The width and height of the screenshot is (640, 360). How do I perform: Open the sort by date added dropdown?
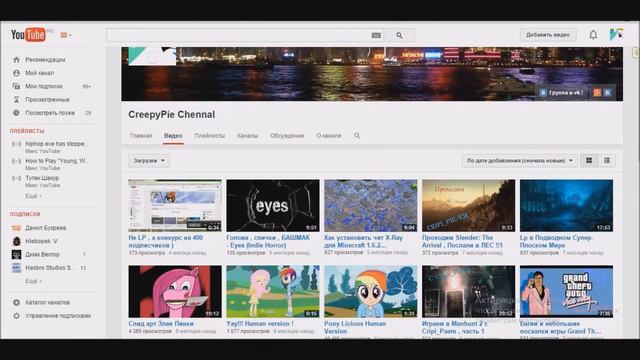pyautogui.click(x=520, y=161)
